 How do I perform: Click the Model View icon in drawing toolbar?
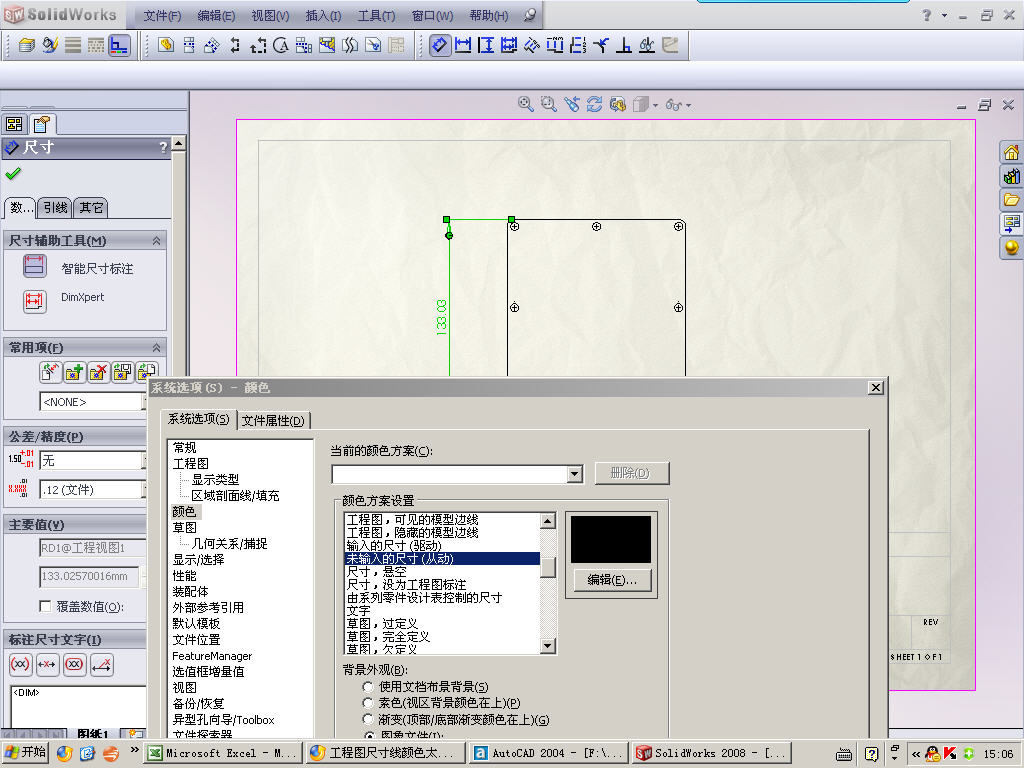click(x=166, y=45)
